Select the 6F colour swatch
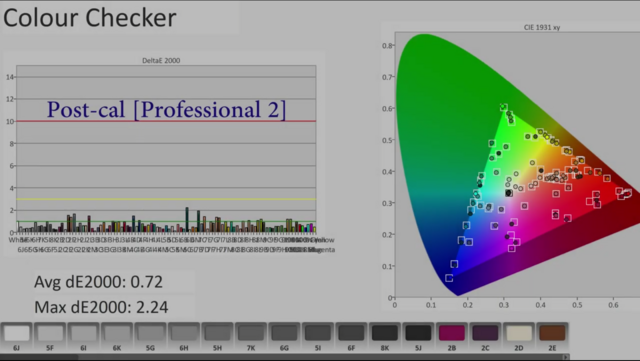 click(351, 333)
